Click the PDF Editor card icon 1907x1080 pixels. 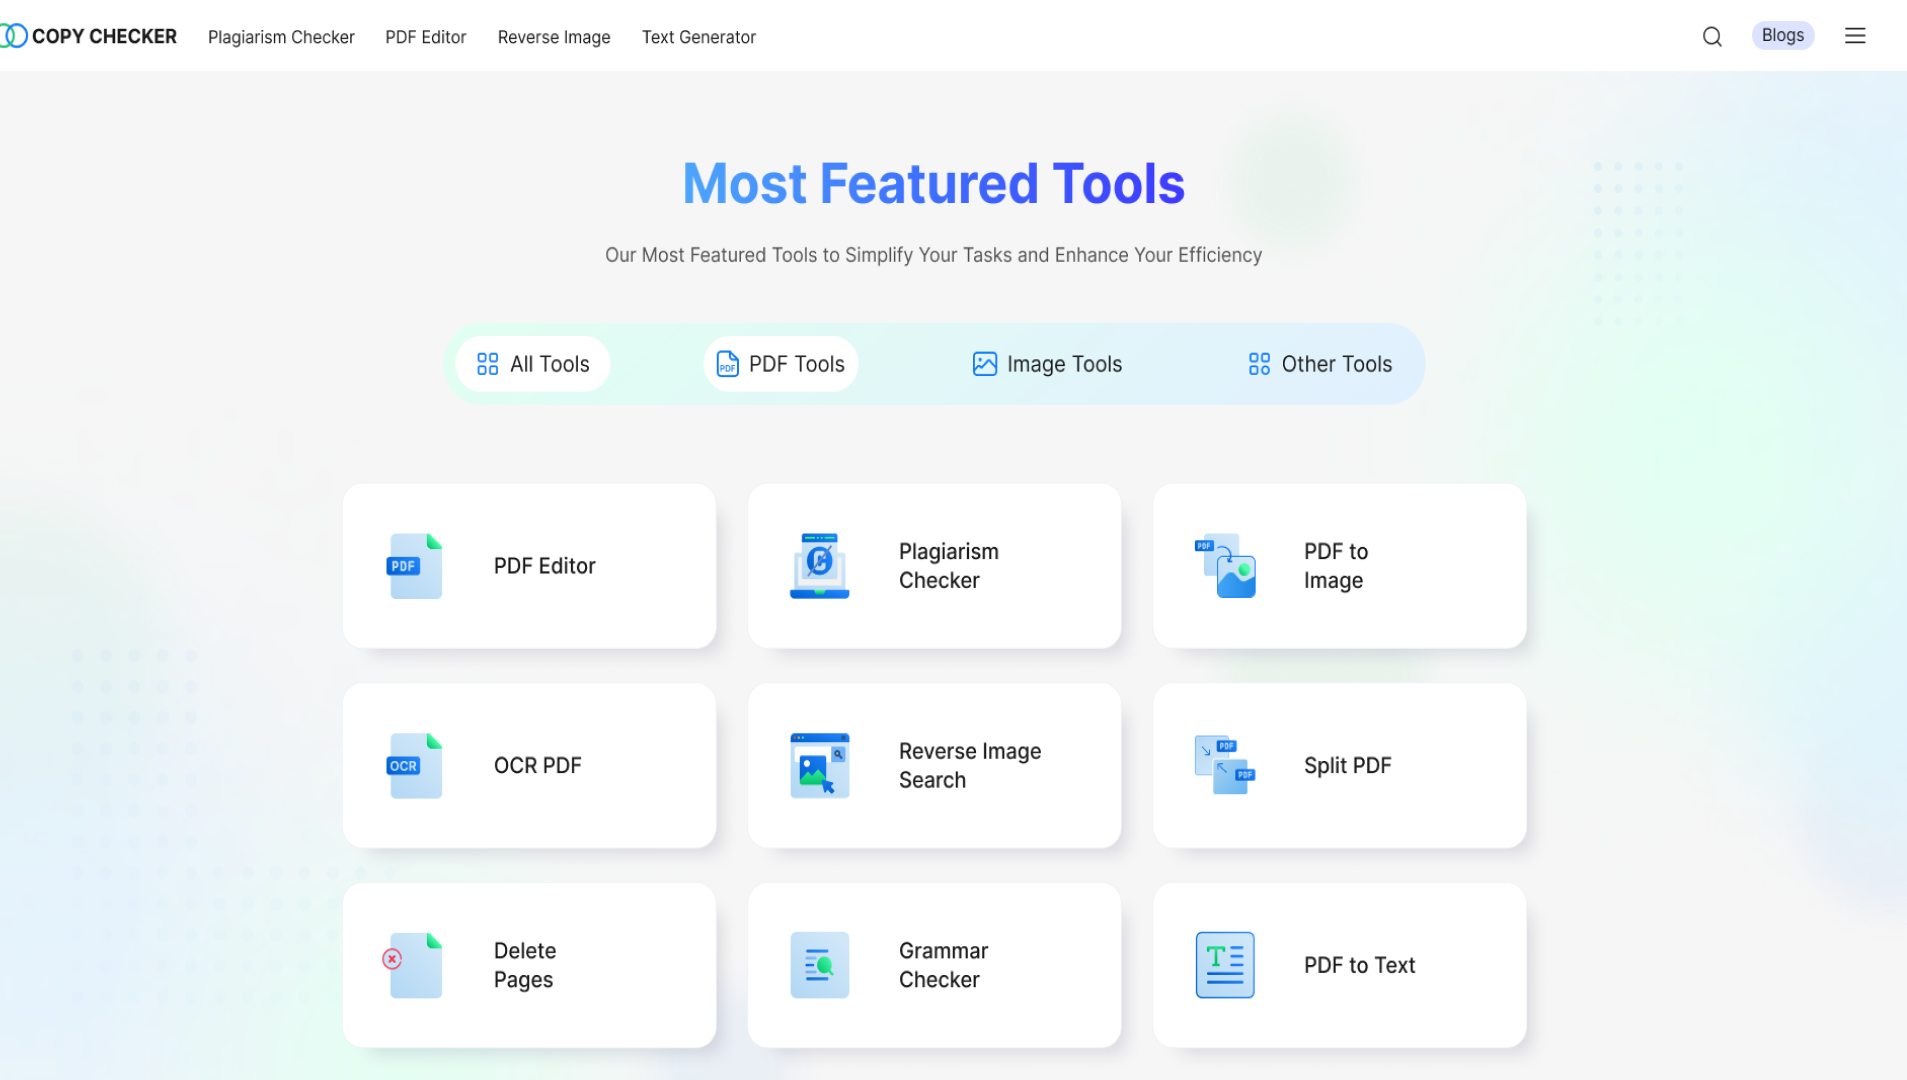414,566
